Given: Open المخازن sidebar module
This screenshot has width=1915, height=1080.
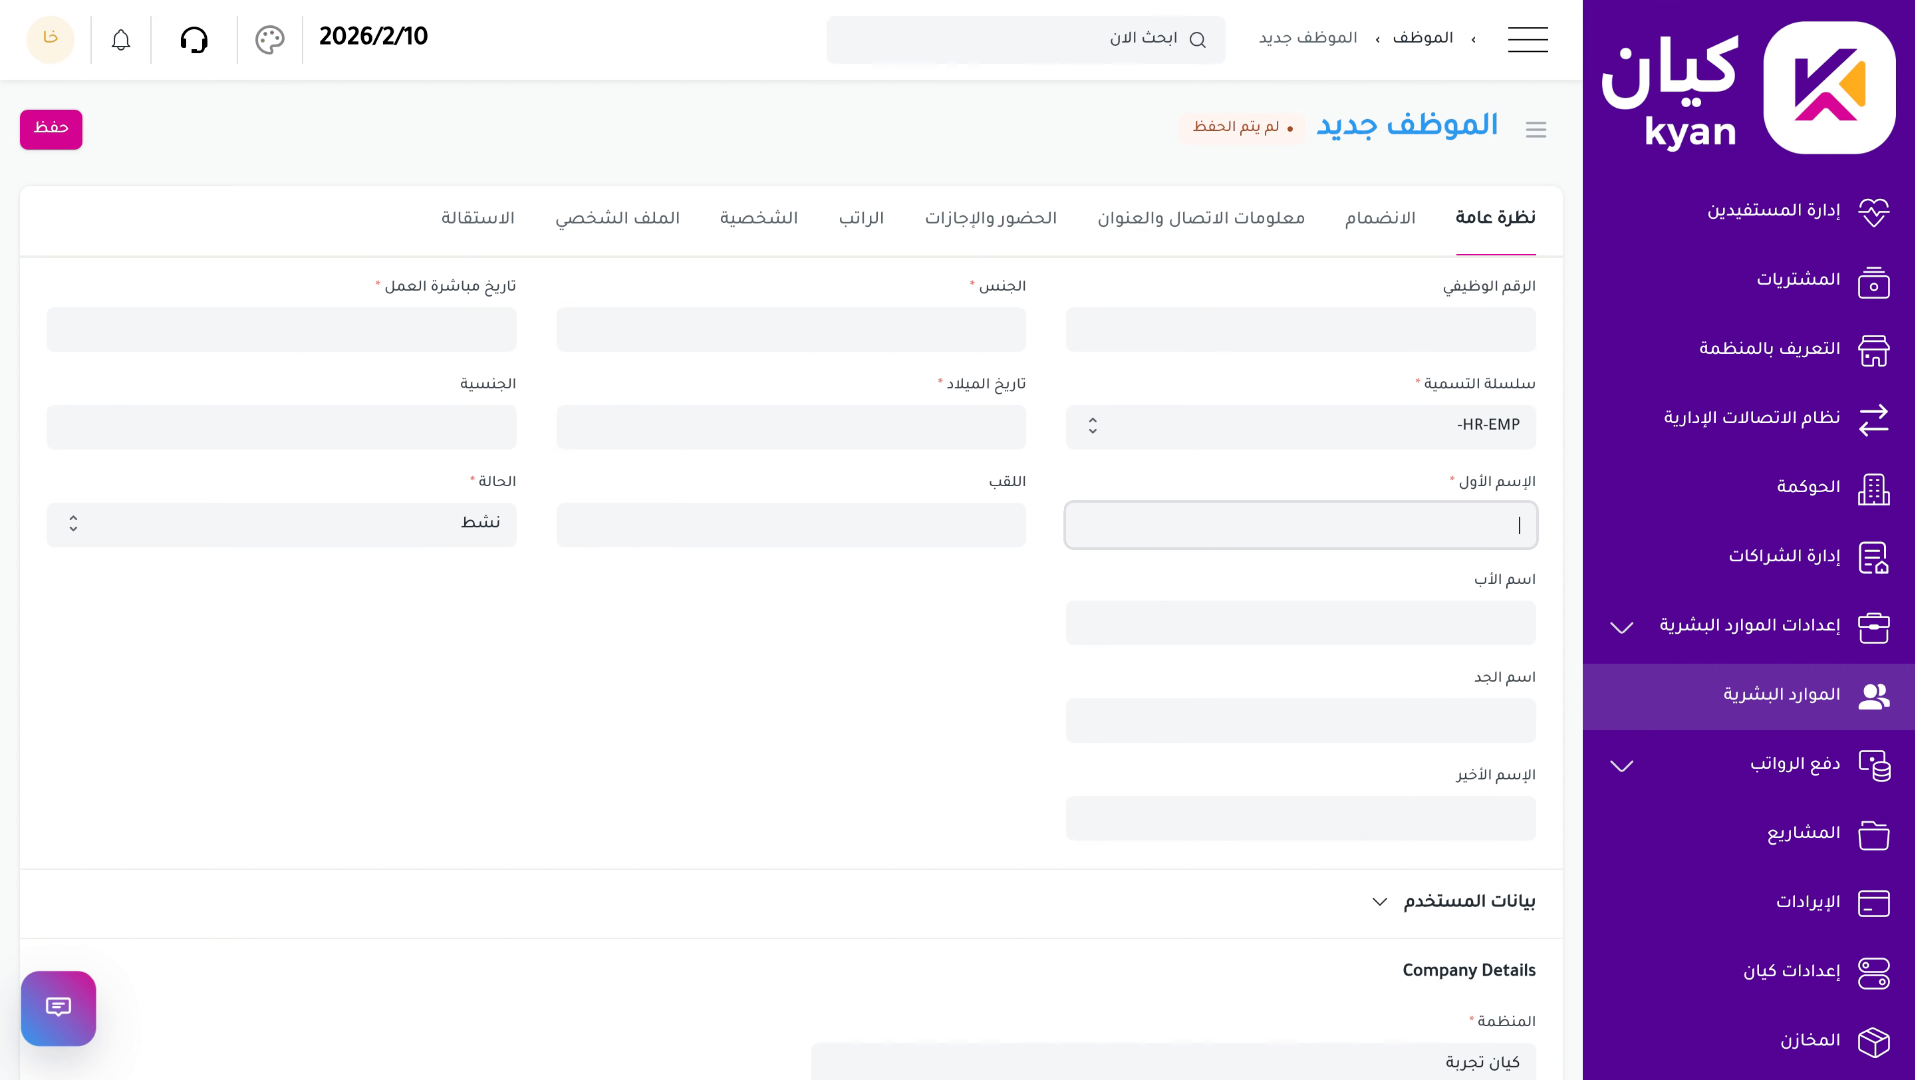Looking at the screenshot, I should pyautogui.click(x=1809, y=1041).
